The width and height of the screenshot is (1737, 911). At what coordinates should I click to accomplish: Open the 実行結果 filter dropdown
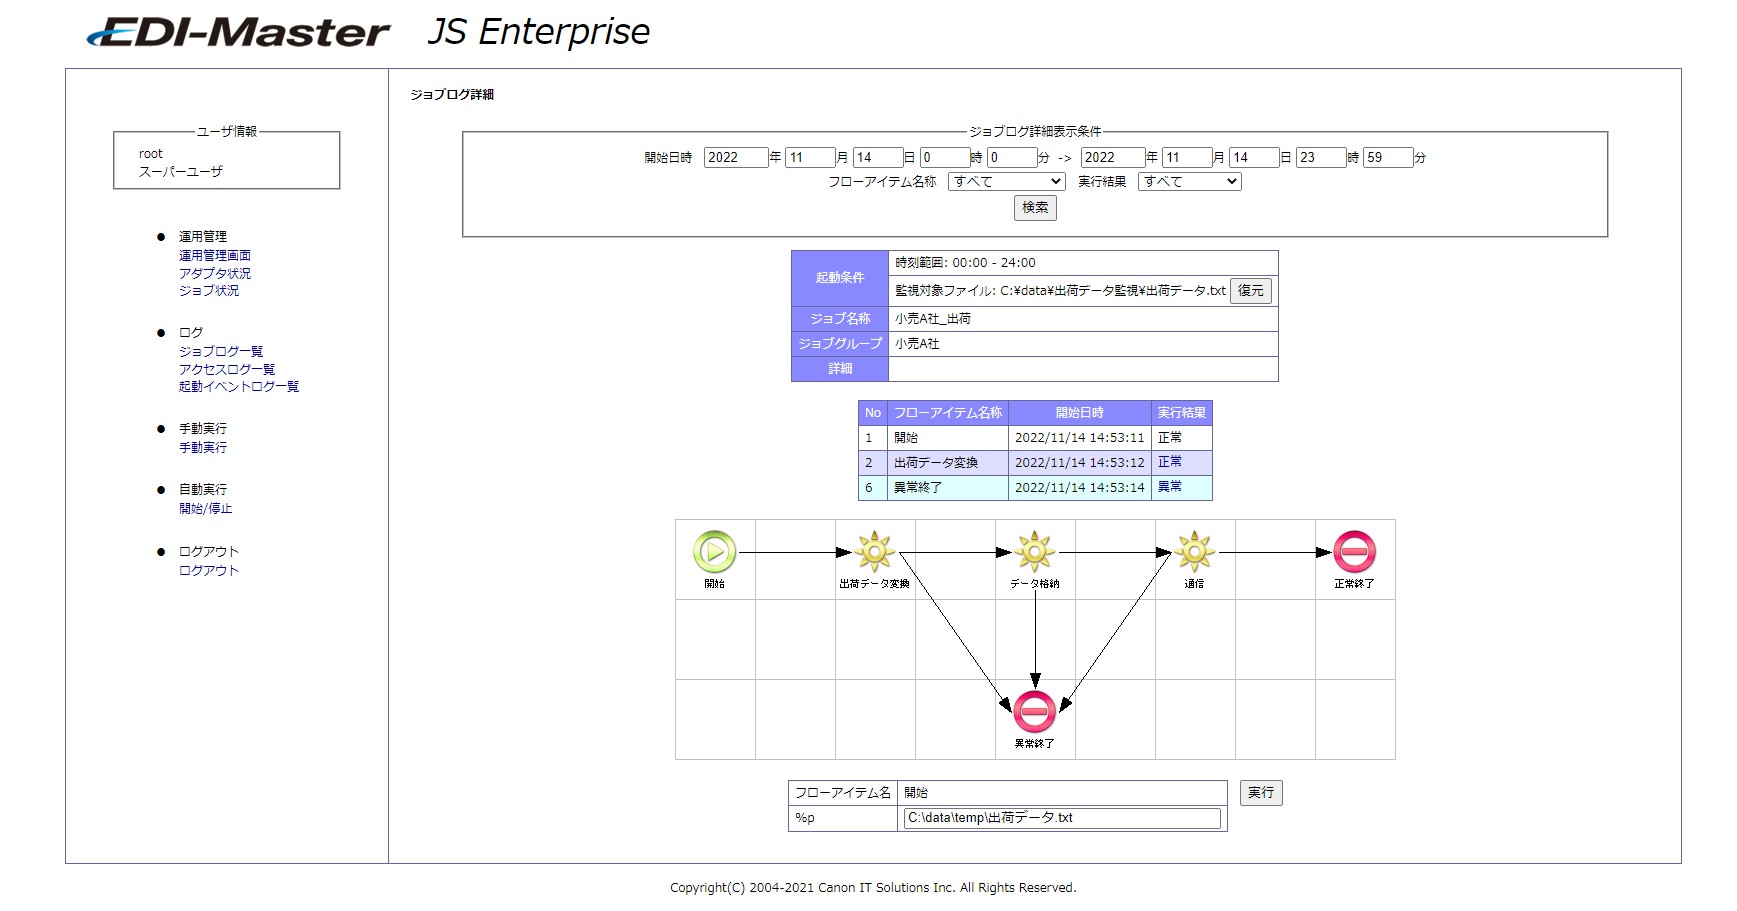[x=1188, y=181]
